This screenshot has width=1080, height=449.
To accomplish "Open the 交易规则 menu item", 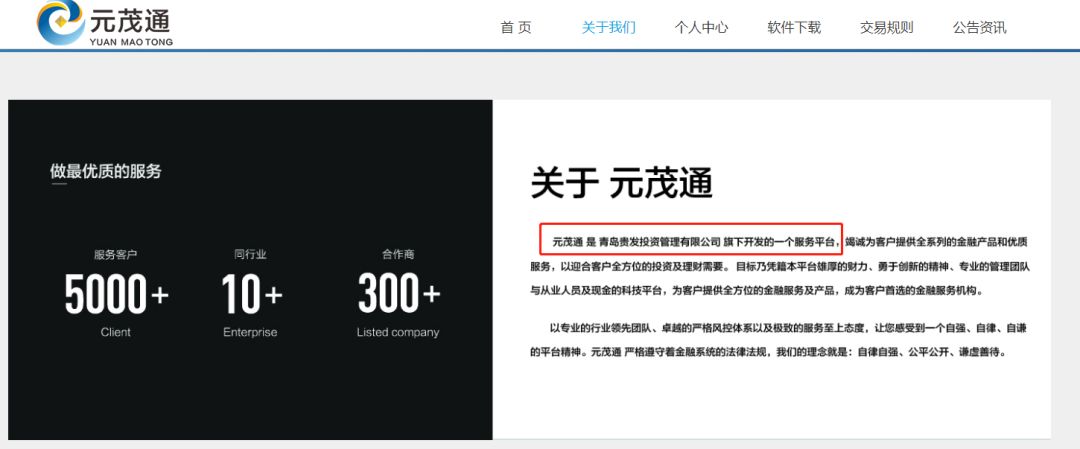I will coord(886,28).
